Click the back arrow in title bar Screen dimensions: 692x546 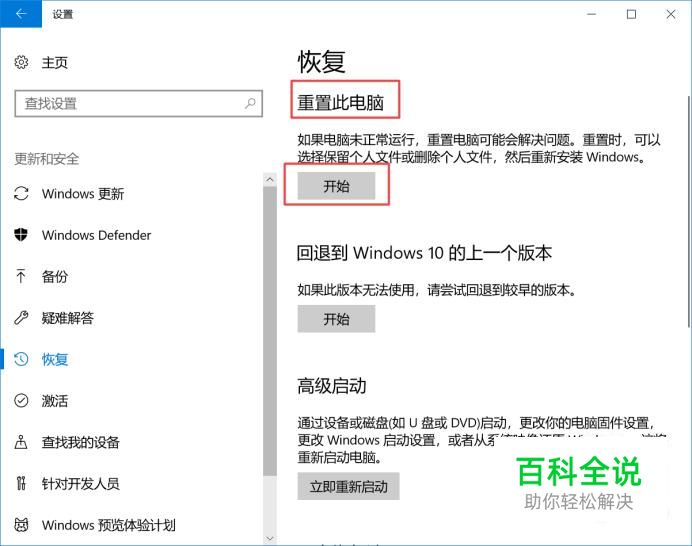click(21, 14)
